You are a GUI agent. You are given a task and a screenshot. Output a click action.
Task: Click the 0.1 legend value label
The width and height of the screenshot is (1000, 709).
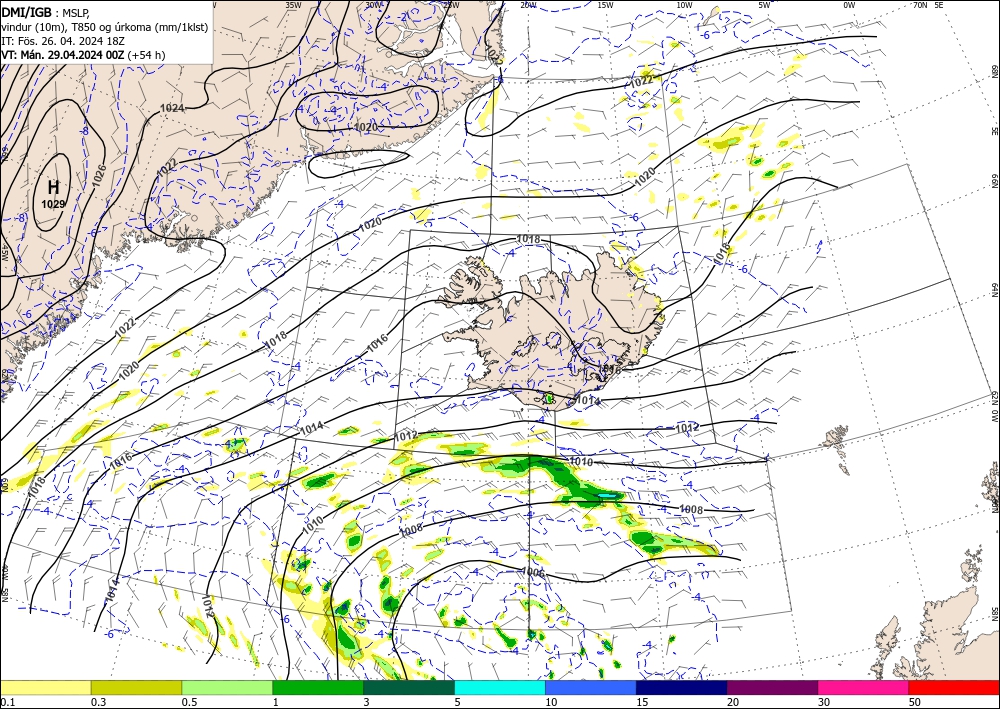pyautogui.click(x=6, y=702)
